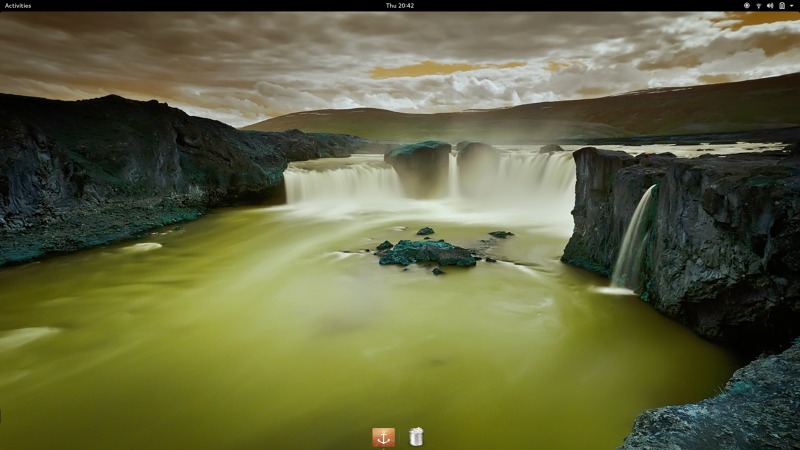This screenshot has width=800, height=450.
Task: Click the volume speaker icon
Action: (769, 5)
